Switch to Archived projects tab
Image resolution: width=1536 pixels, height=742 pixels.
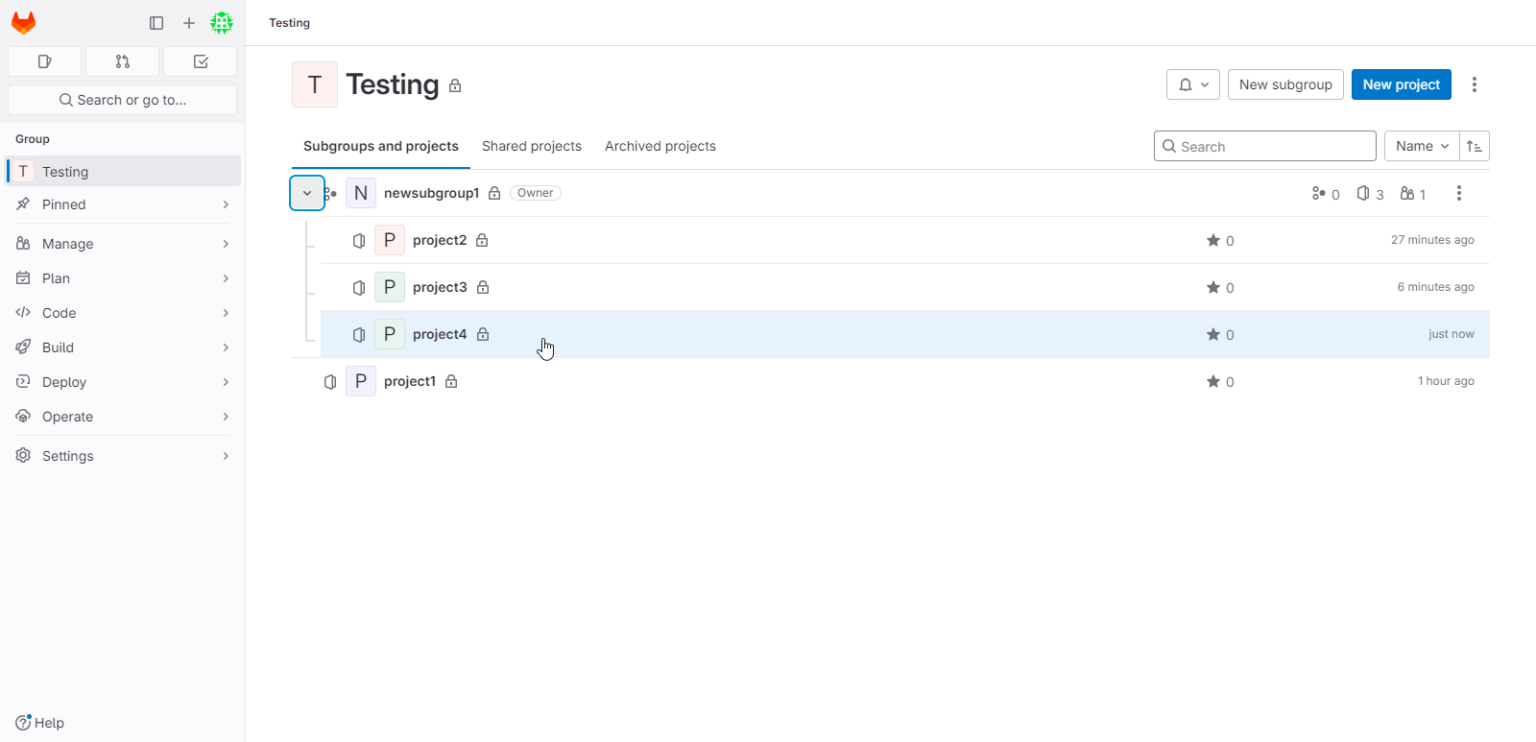click(x=660, y=146)
